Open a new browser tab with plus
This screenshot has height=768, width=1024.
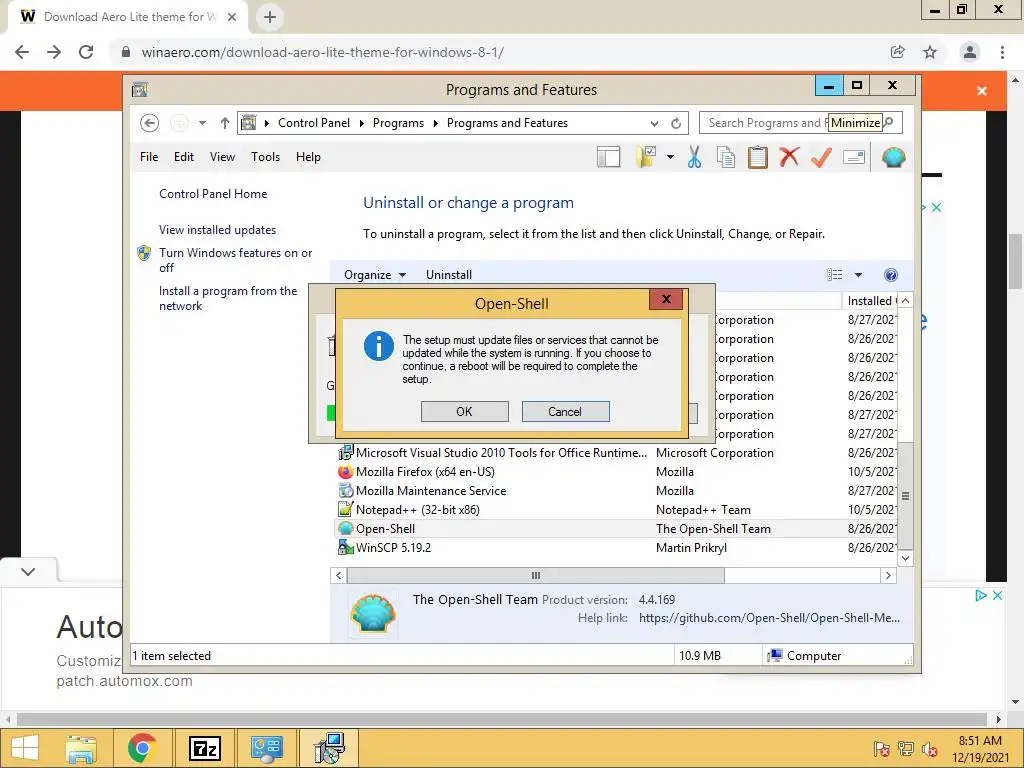[x=270, y=17]
